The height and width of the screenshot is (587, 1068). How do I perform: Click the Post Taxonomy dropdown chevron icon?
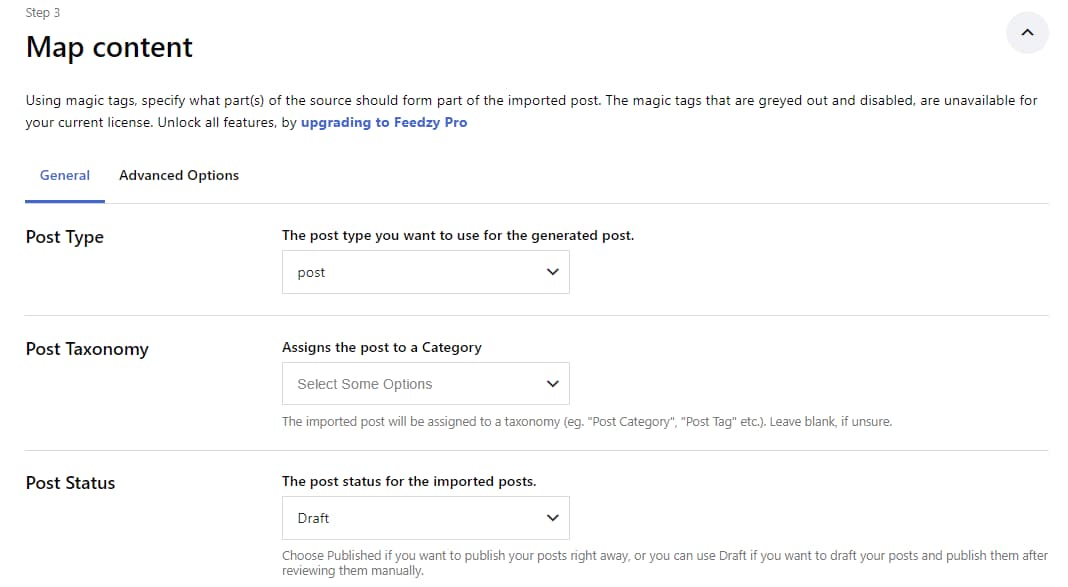pos(552,383)
